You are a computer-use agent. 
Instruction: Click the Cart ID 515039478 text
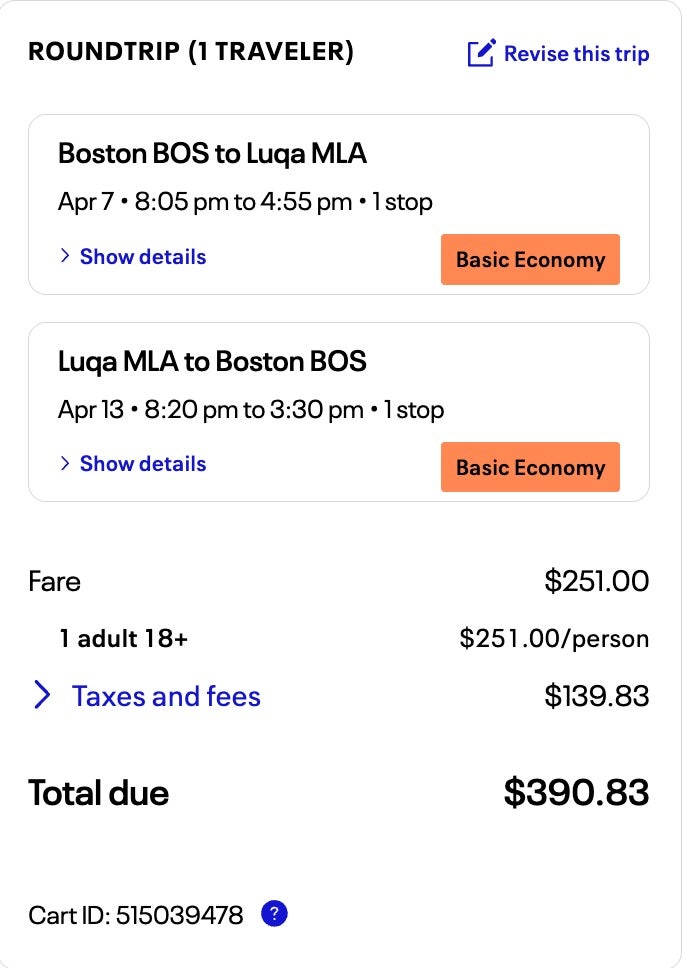(136, 914)
